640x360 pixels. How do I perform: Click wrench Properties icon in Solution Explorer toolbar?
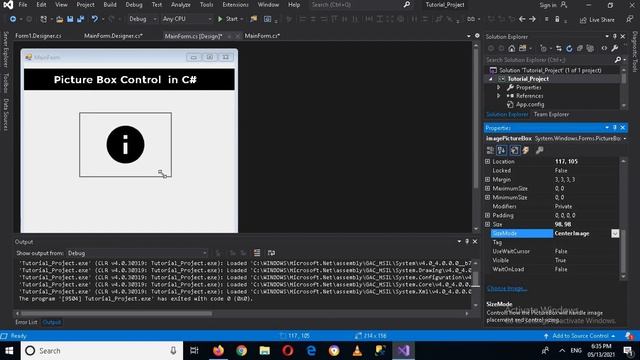pyautogui.click(x=615, y=49)
